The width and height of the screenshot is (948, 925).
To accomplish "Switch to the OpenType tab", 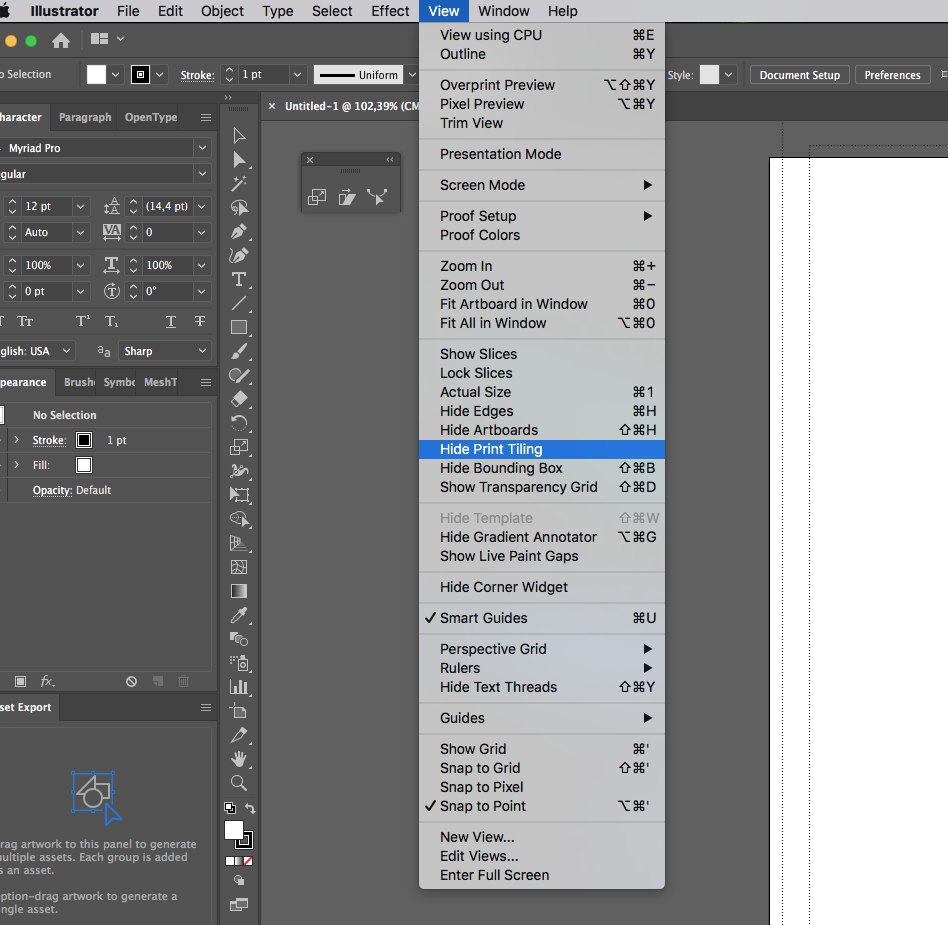I will 151,117.
